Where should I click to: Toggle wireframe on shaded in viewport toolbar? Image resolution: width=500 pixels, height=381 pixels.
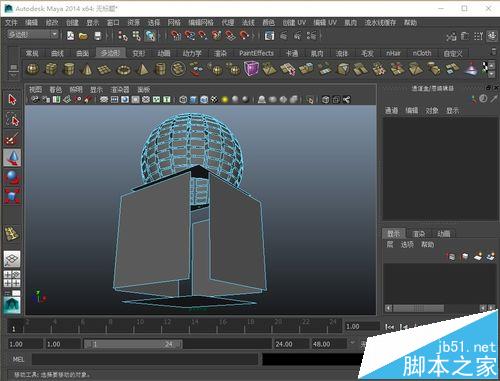204,99
